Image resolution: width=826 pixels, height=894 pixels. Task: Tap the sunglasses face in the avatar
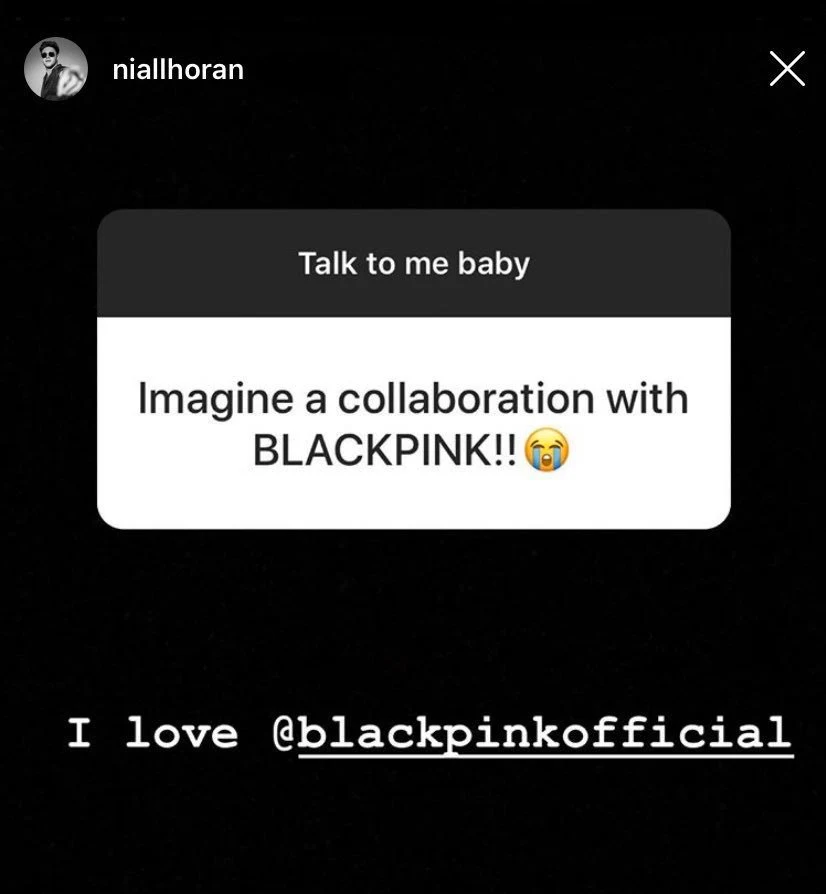[48, 55]
